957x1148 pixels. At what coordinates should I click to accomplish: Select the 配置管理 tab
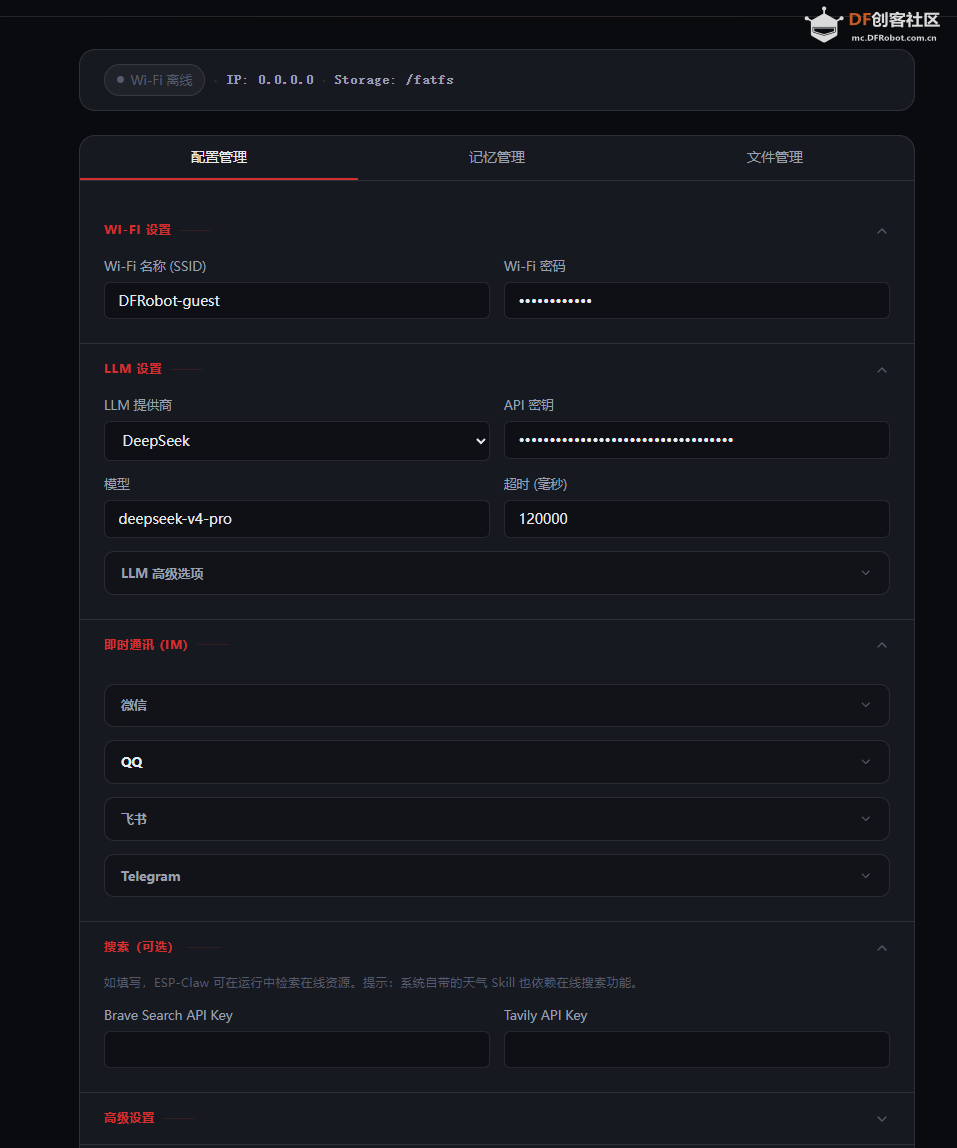[x=218, y=157]
